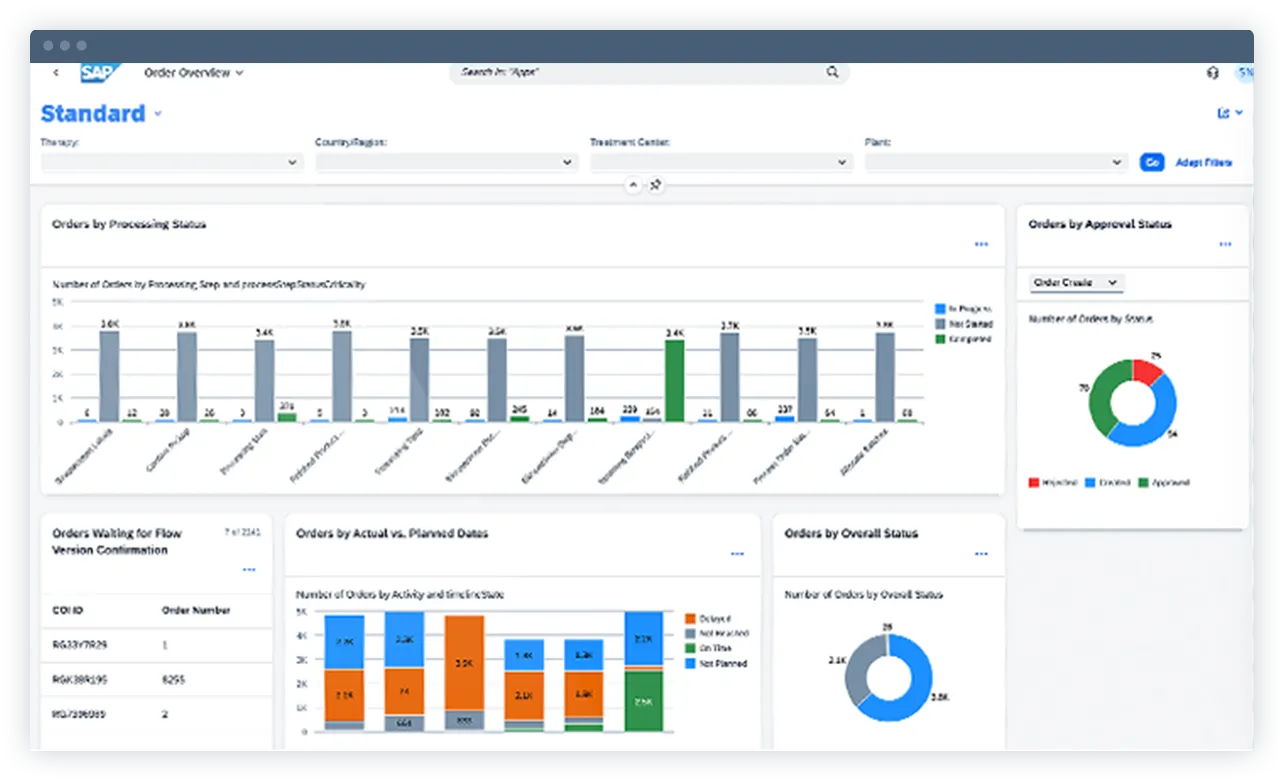Open the help icon in the header
Viewport: 1284px width, 780px height.
pyautogui.click(x=1212, y=72)
